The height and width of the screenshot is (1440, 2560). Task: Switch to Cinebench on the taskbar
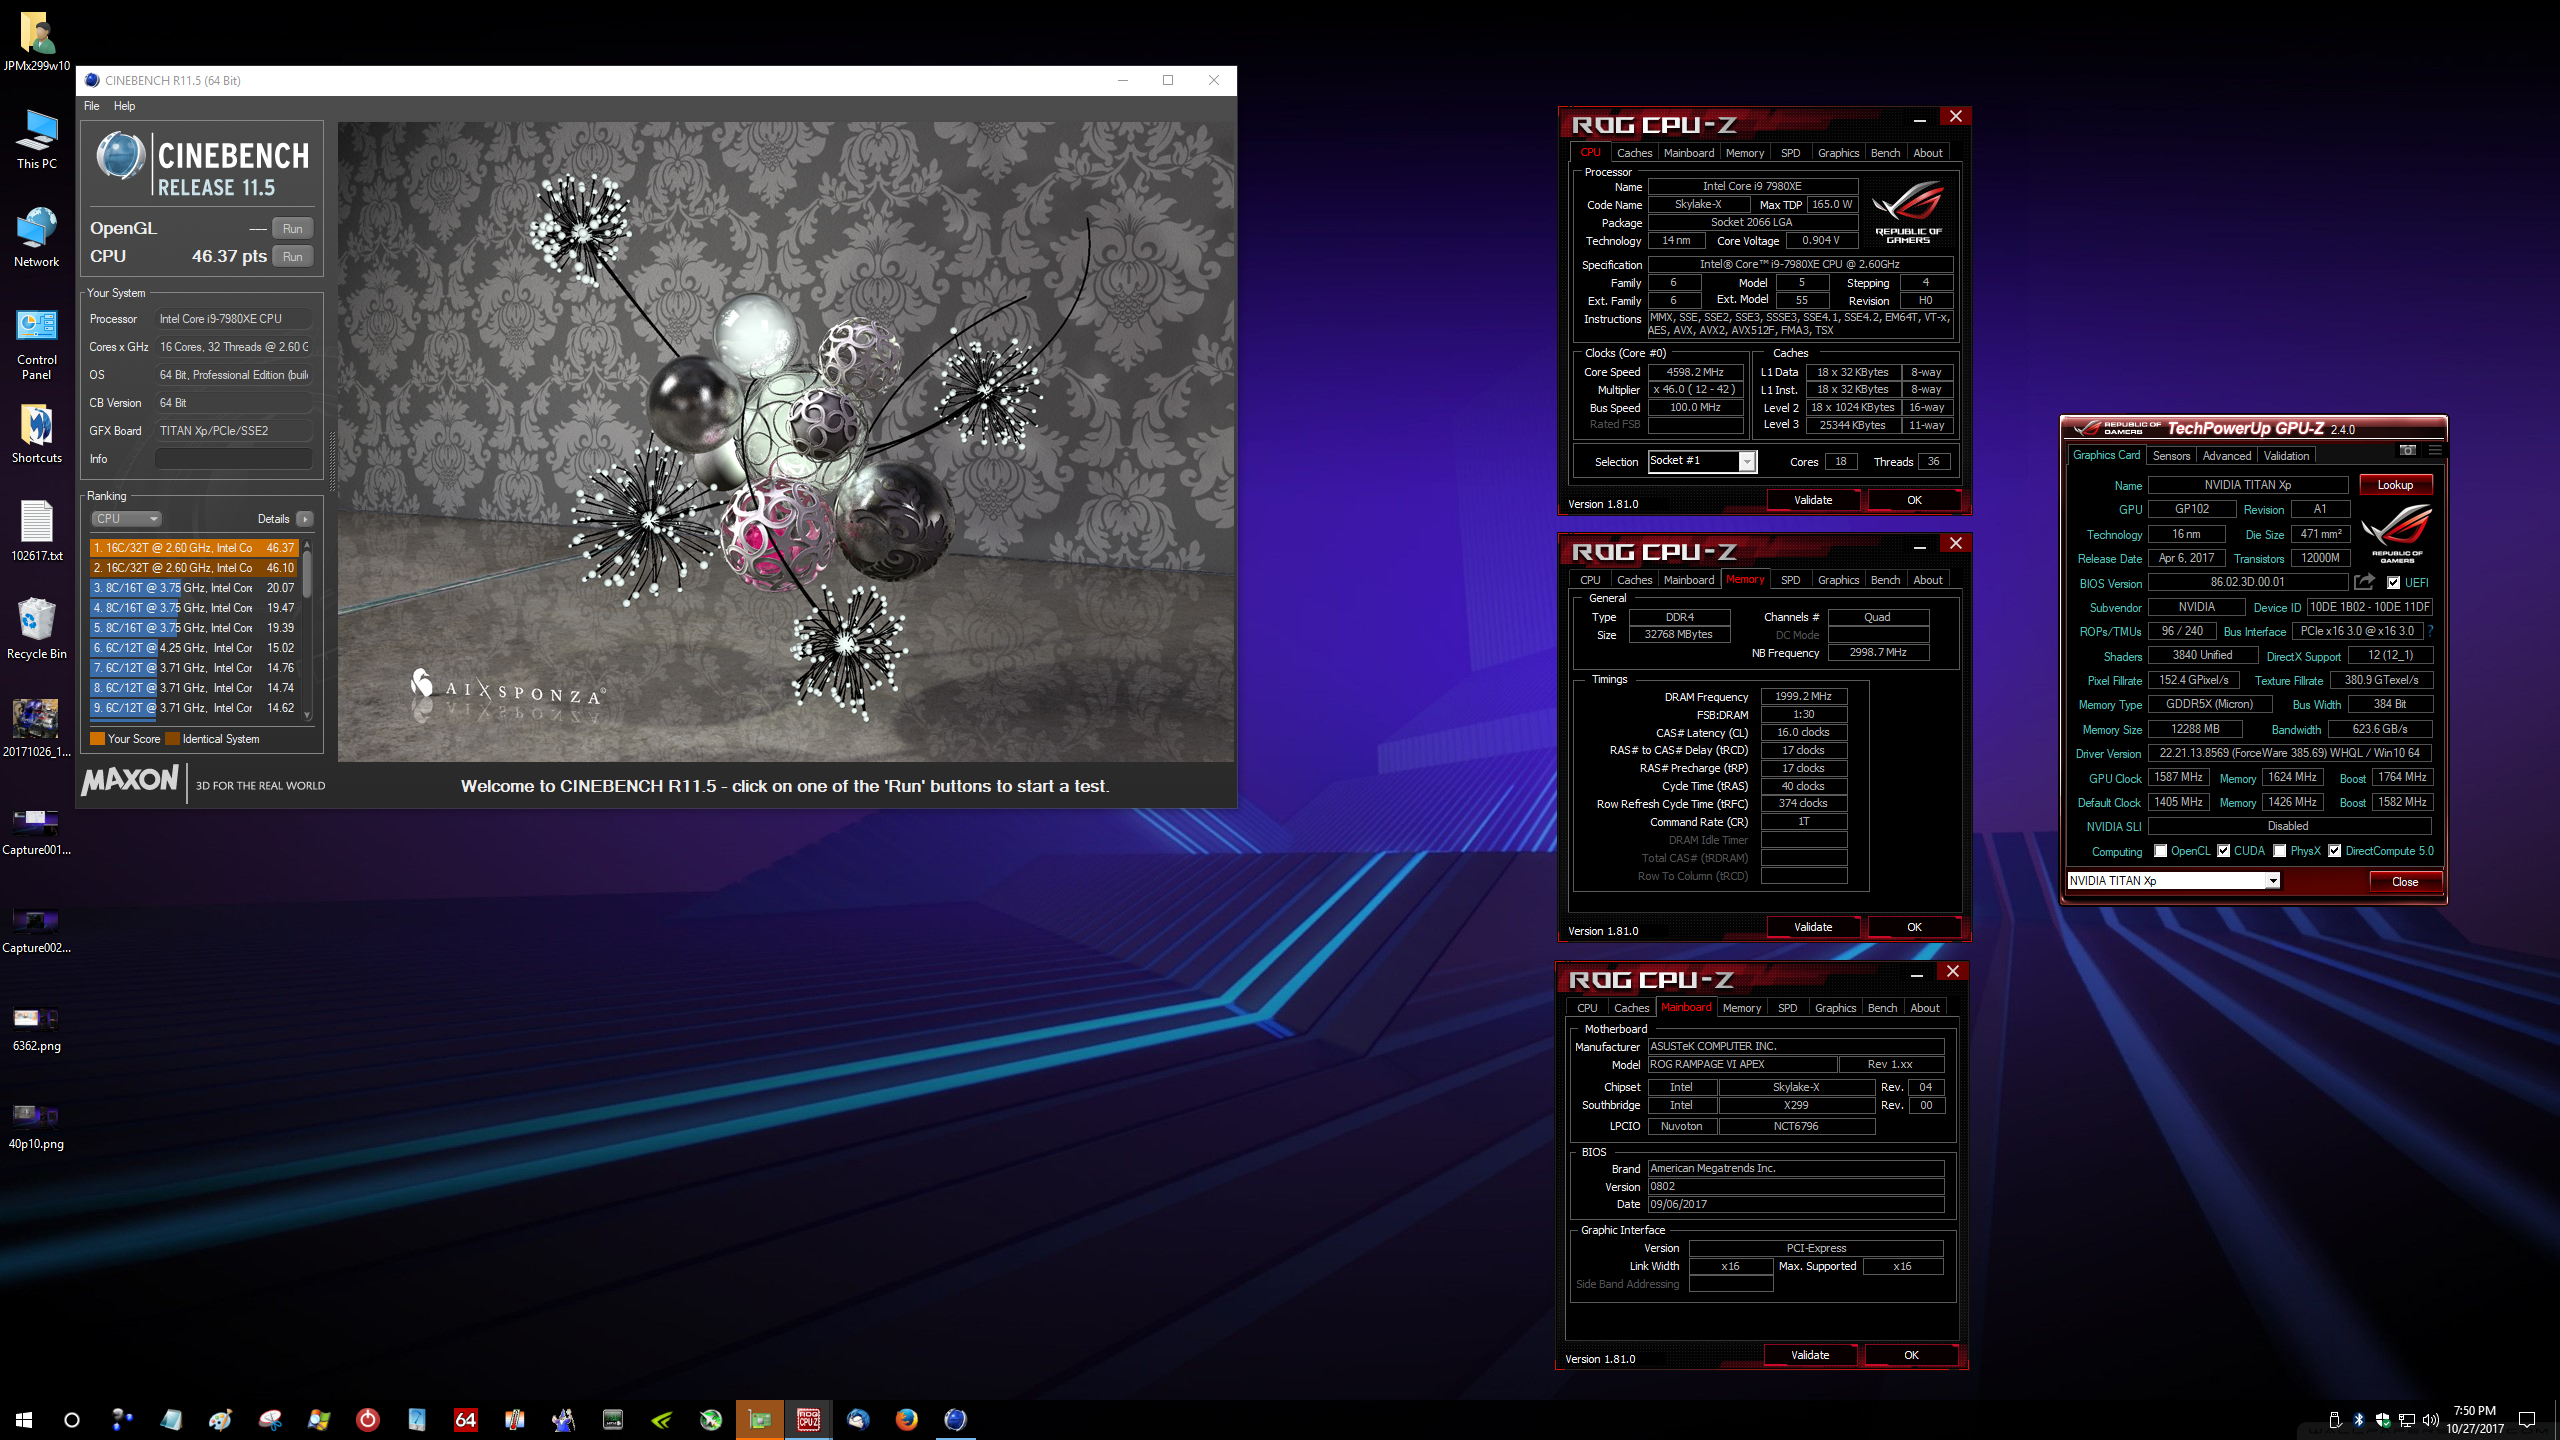(956, 1419)
